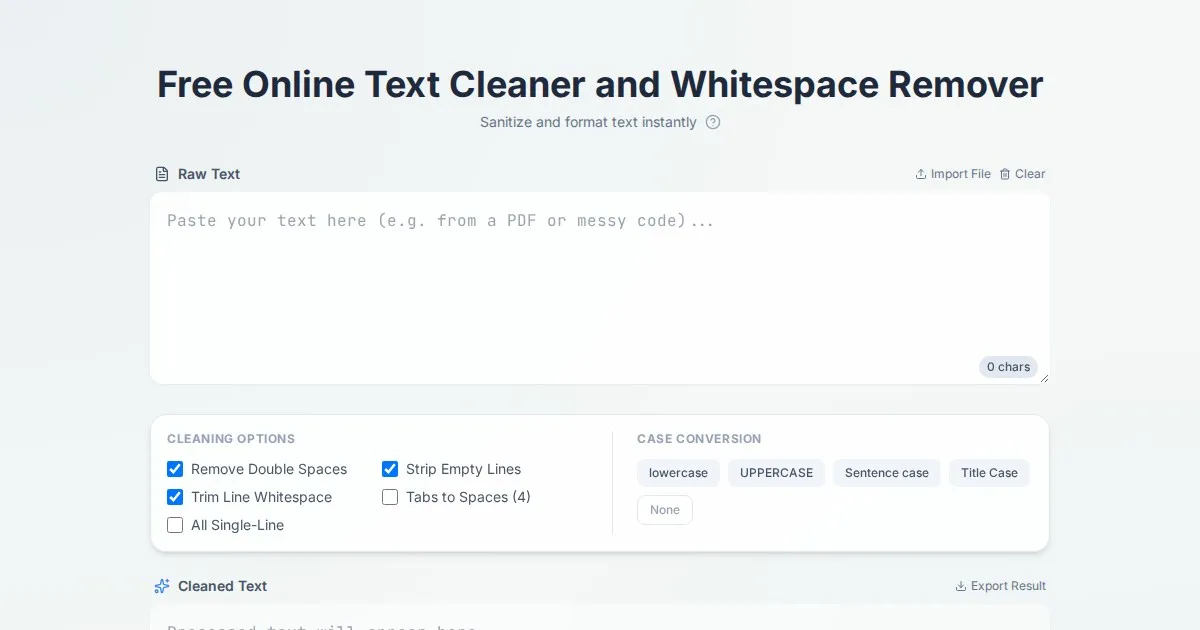Viewport: 1200px width, 630px height.
Task: Choose Sentence case conversion
Action: (x=886, y=473)
